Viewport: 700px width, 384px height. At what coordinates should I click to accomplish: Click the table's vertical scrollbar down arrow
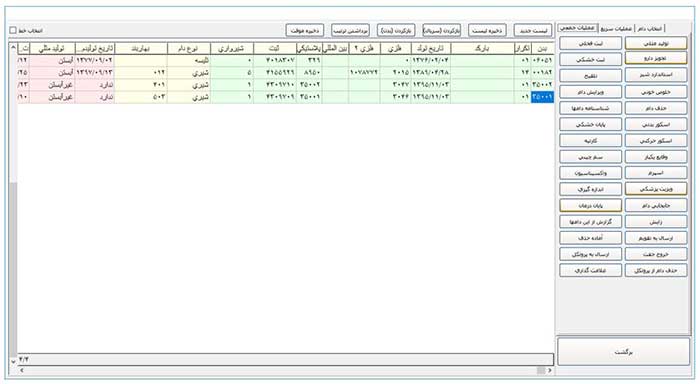(13, 361)
